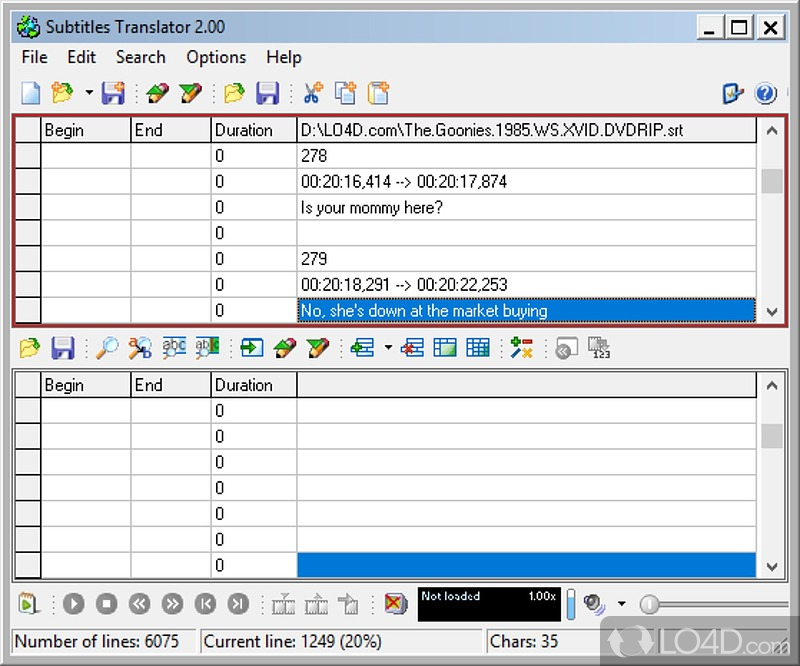Open dropdown arrow beside insert-line icon
Screen dimensions: 800x666
pyautogui.click(x=388, y=348)
